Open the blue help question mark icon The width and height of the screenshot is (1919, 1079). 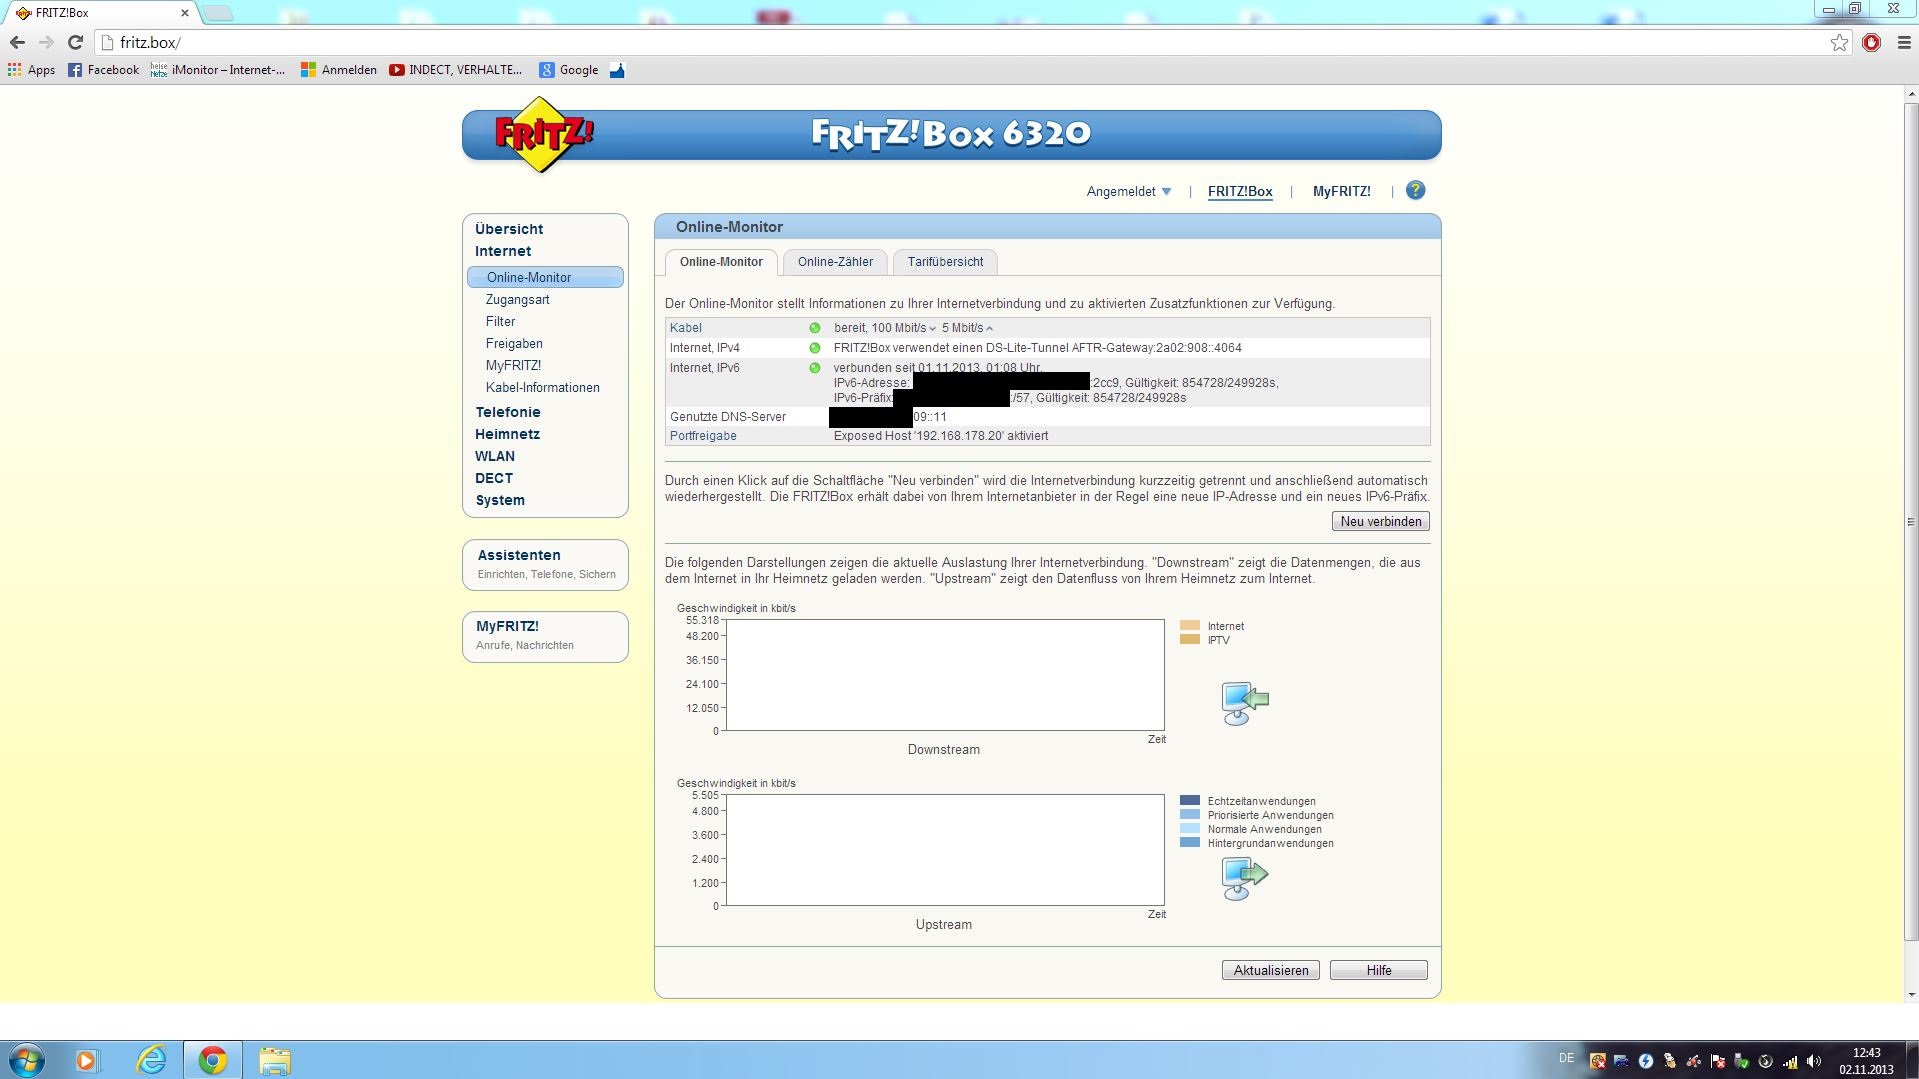1415,190
